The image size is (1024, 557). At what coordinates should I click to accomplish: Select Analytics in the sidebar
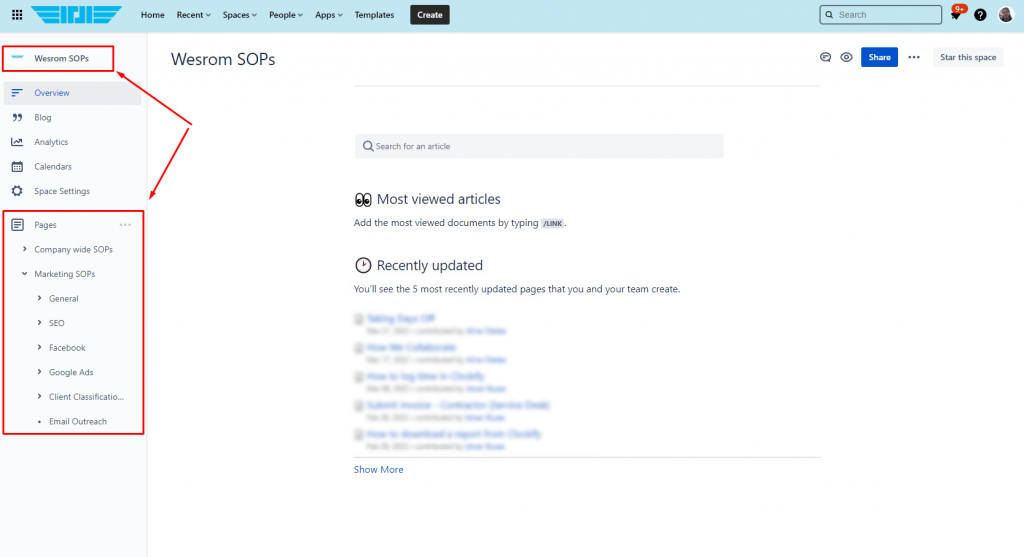(51, 142)
